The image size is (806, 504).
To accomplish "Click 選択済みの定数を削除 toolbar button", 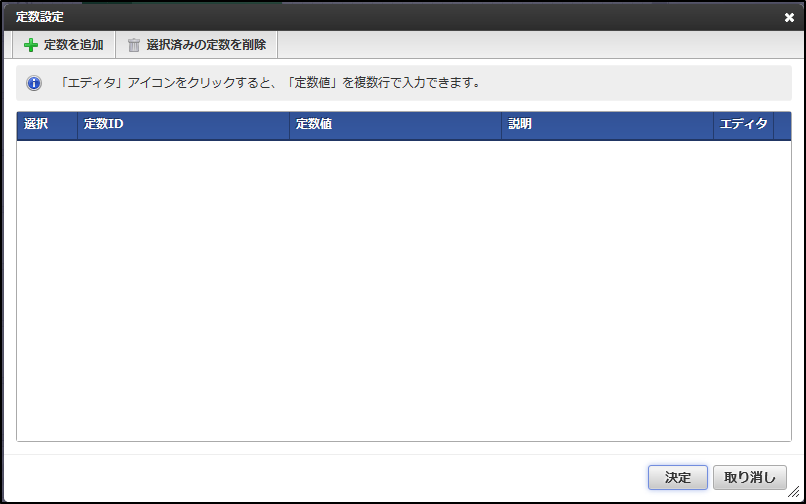I will click(197, 45).
